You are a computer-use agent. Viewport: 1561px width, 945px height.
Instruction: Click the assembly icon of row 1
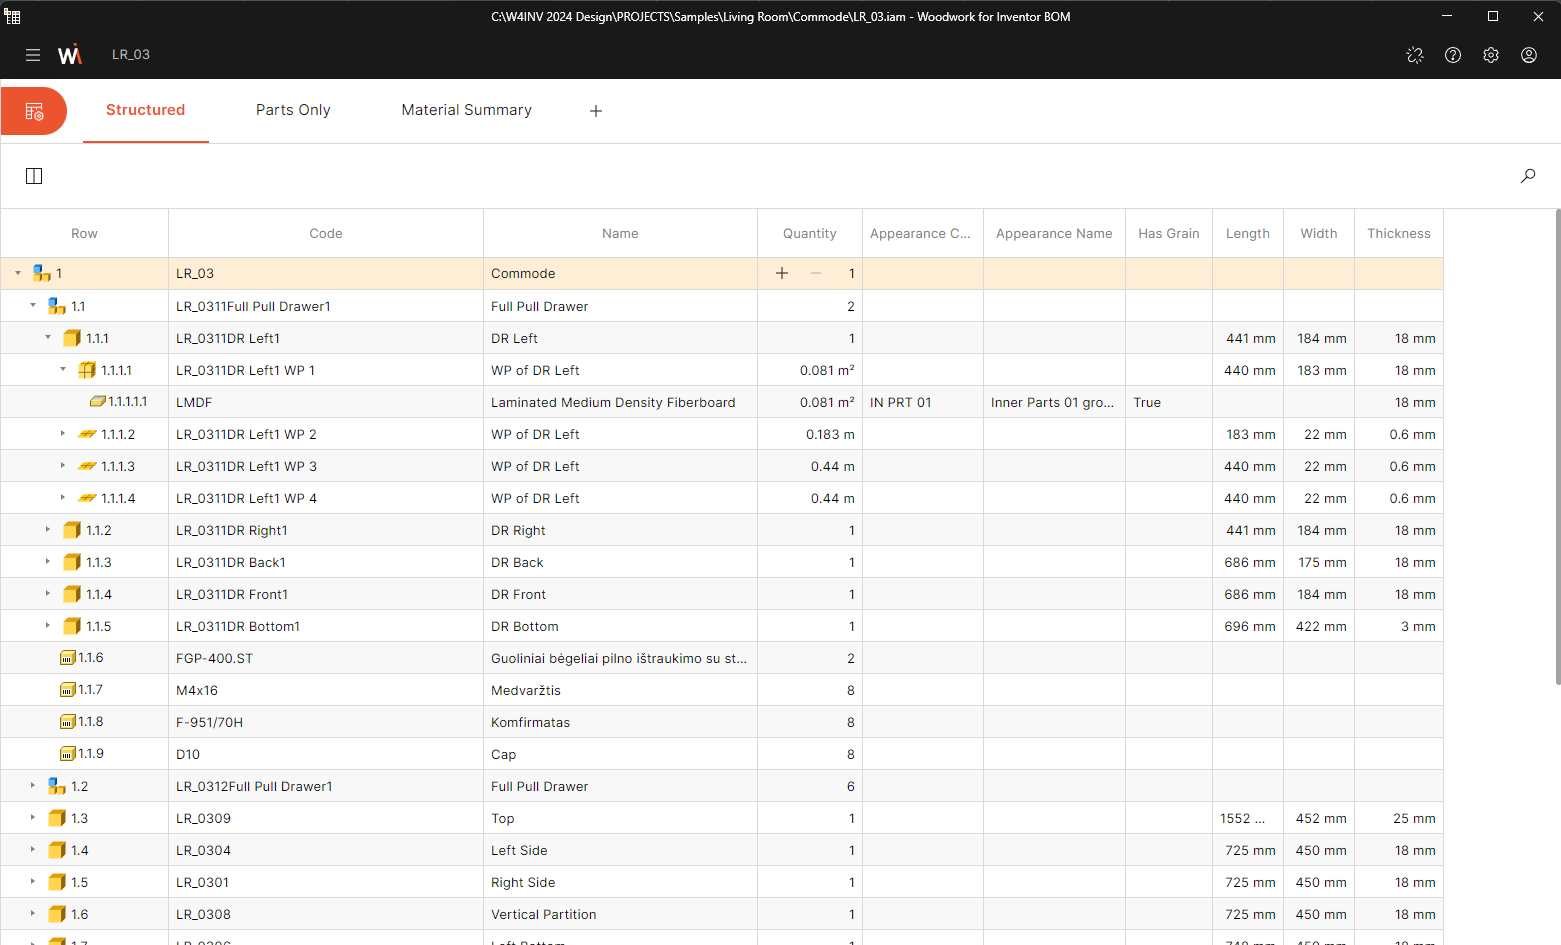42,273
